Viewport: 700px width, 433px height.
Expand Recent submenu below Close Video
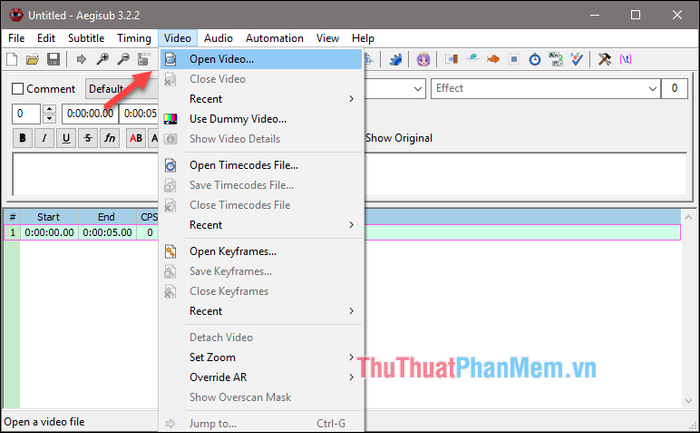click(261, 99)
